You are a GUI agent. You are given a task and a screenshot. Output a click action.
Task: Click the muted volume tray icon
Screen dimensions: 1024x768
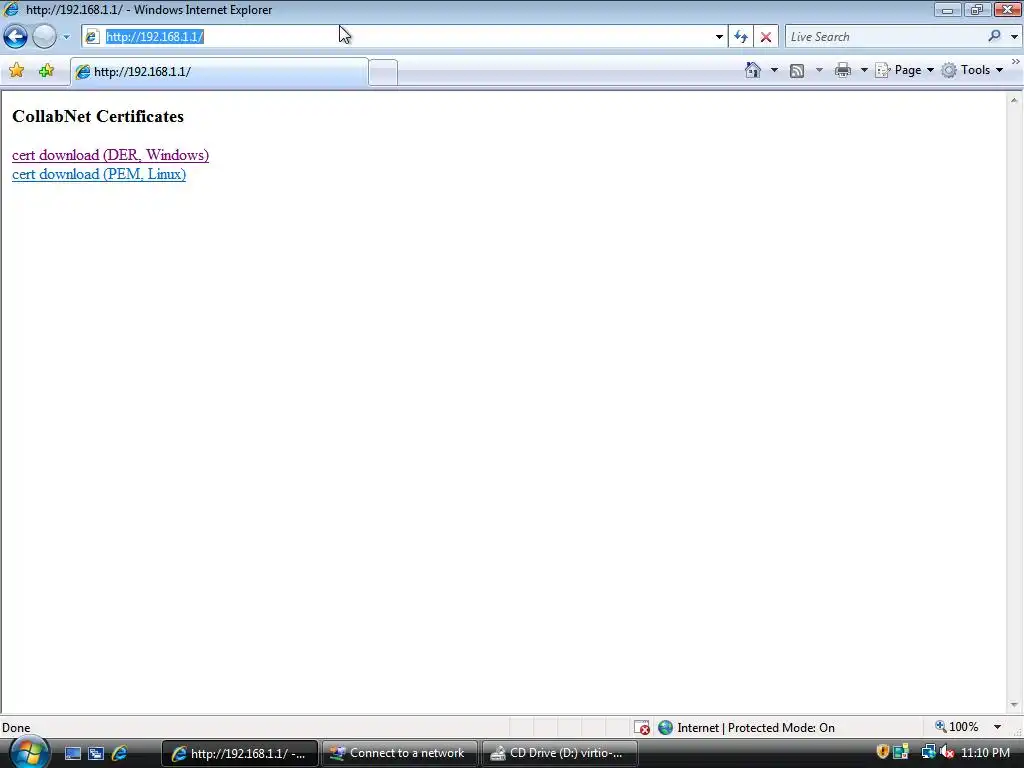(947, 752)
